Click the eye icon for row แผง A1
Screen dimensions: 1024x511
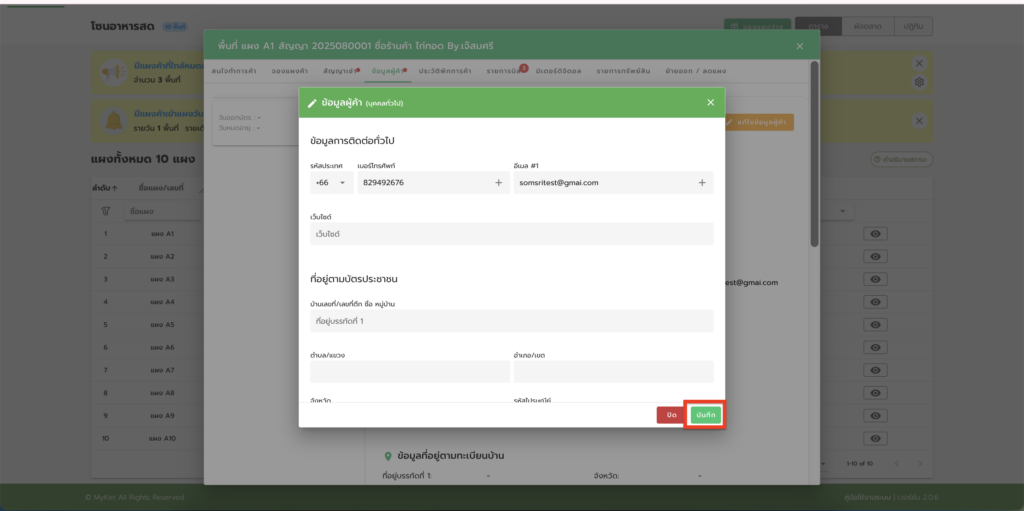pos(875,234)
